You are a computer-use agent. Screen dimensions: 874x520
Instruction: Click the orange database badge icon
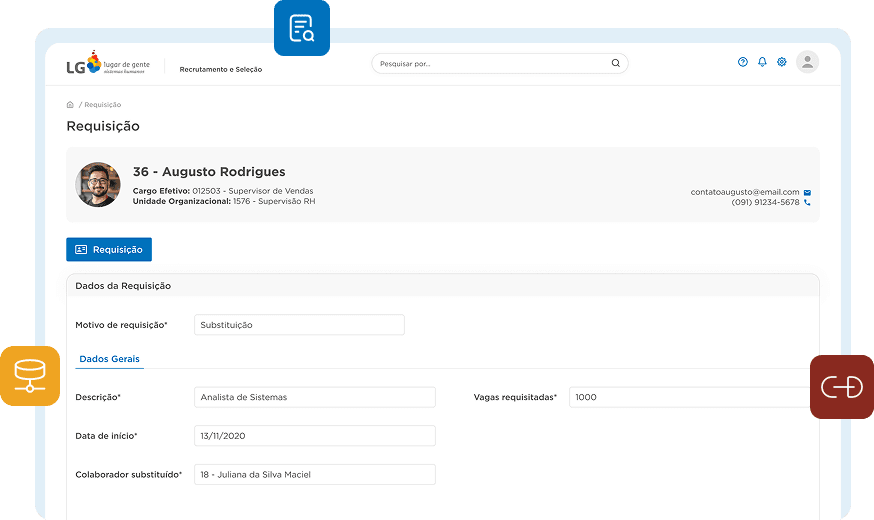30,376
